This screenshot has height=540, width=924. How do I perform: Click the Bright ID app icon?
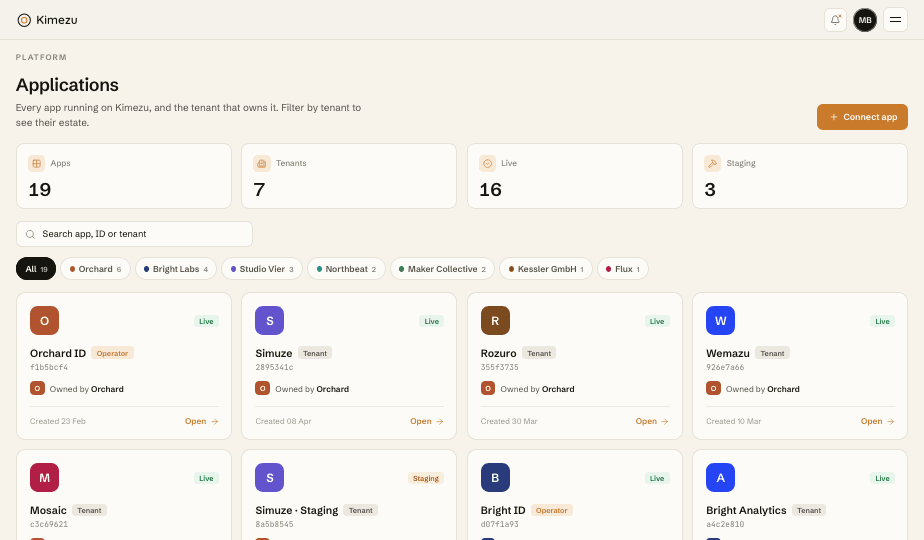pyautogui.click(x=495, y=478)
